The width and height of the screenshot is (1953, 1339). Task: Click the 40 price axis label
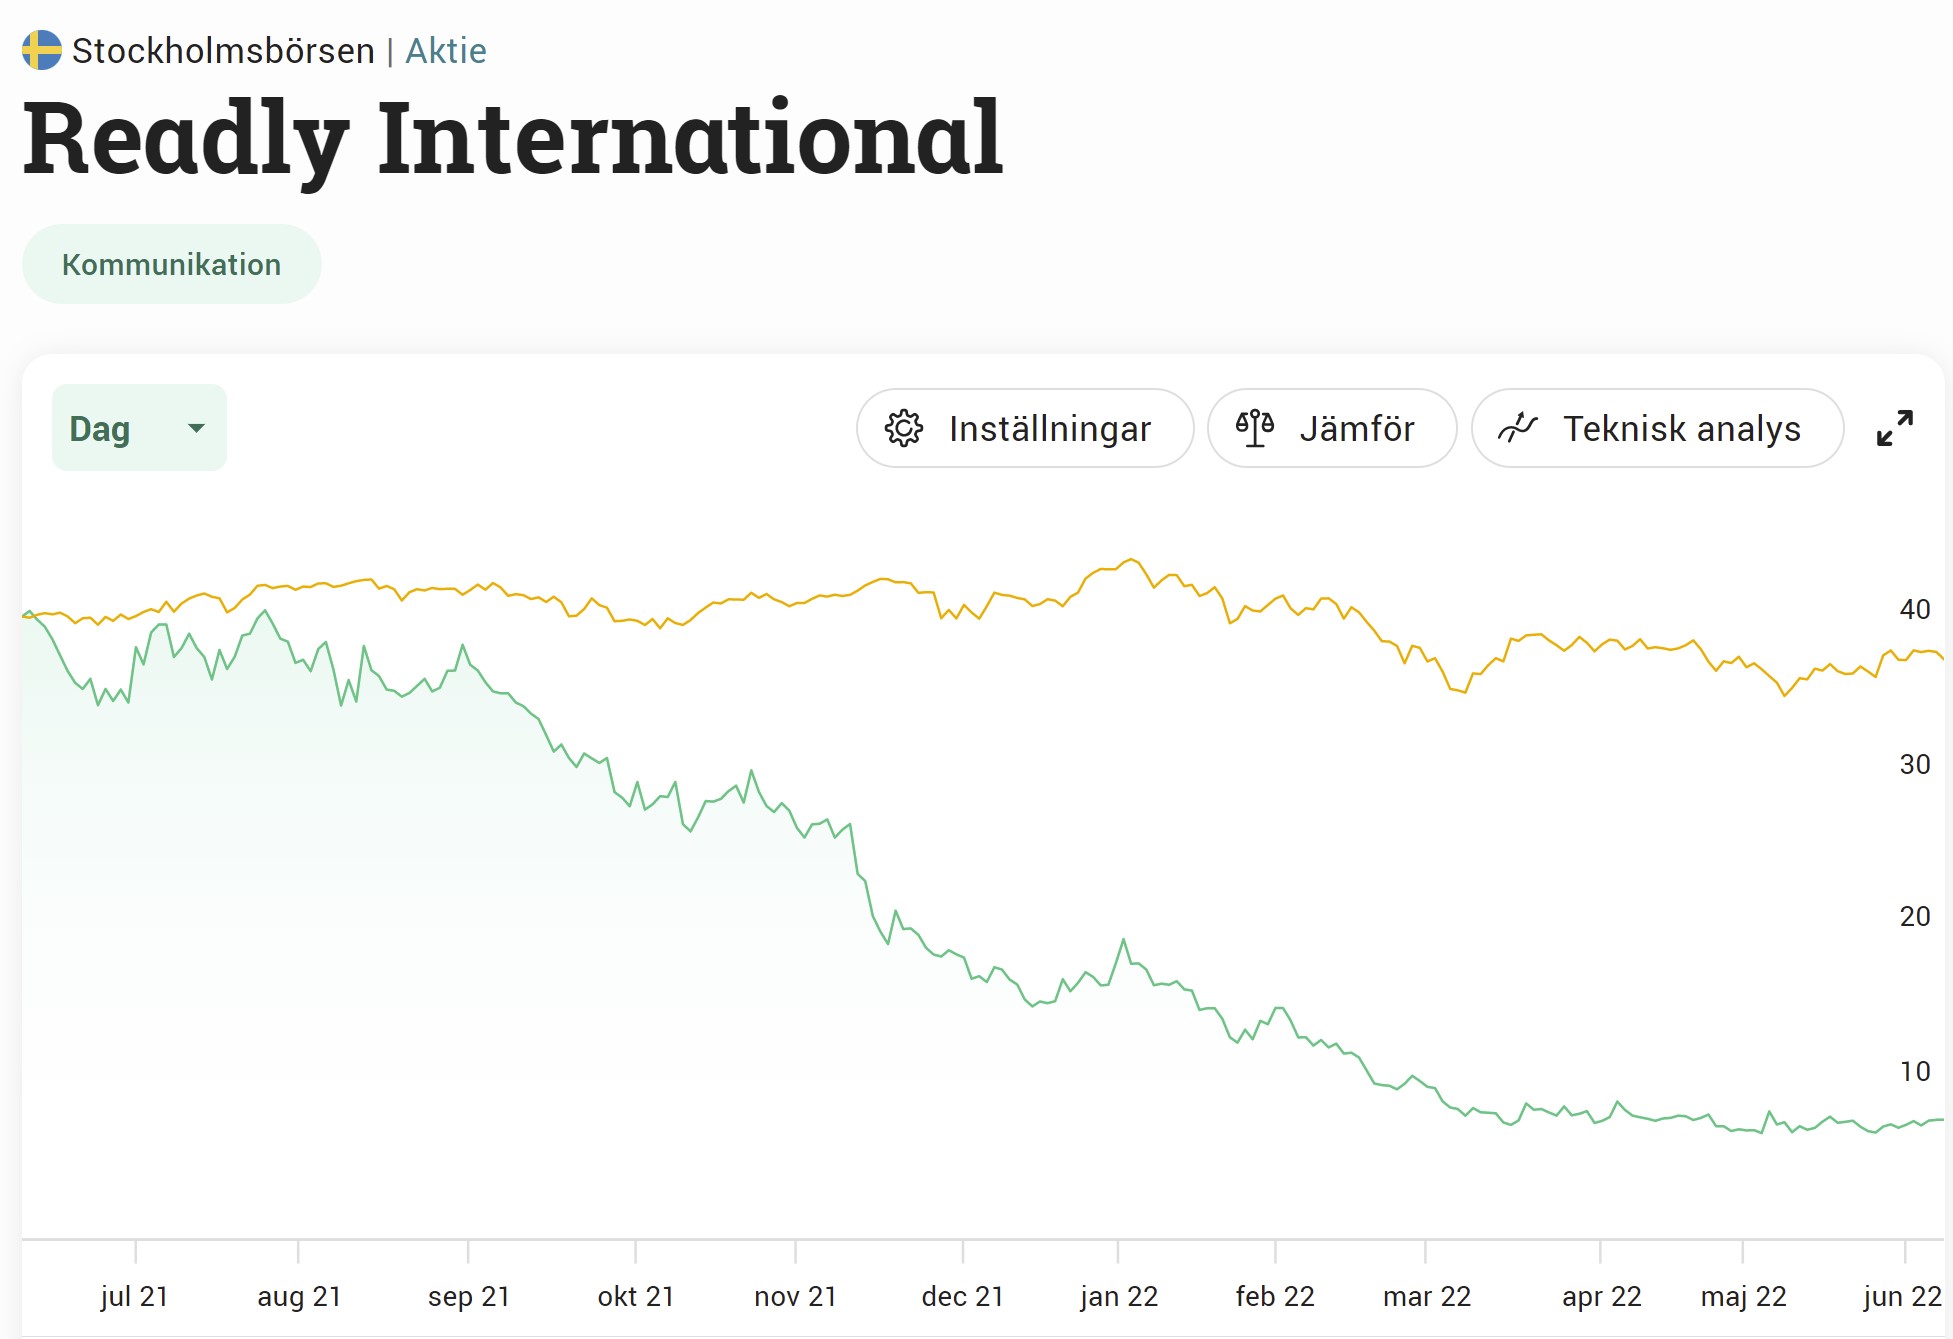click(x=1915, y=609)
